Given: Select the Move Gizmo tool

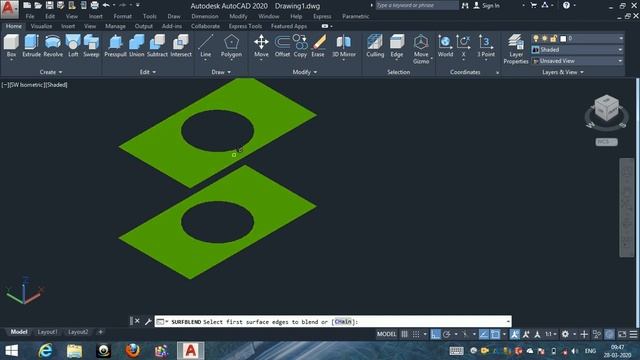Looking at the screenshot, I should pyautogui.click(x=421, y=49).
